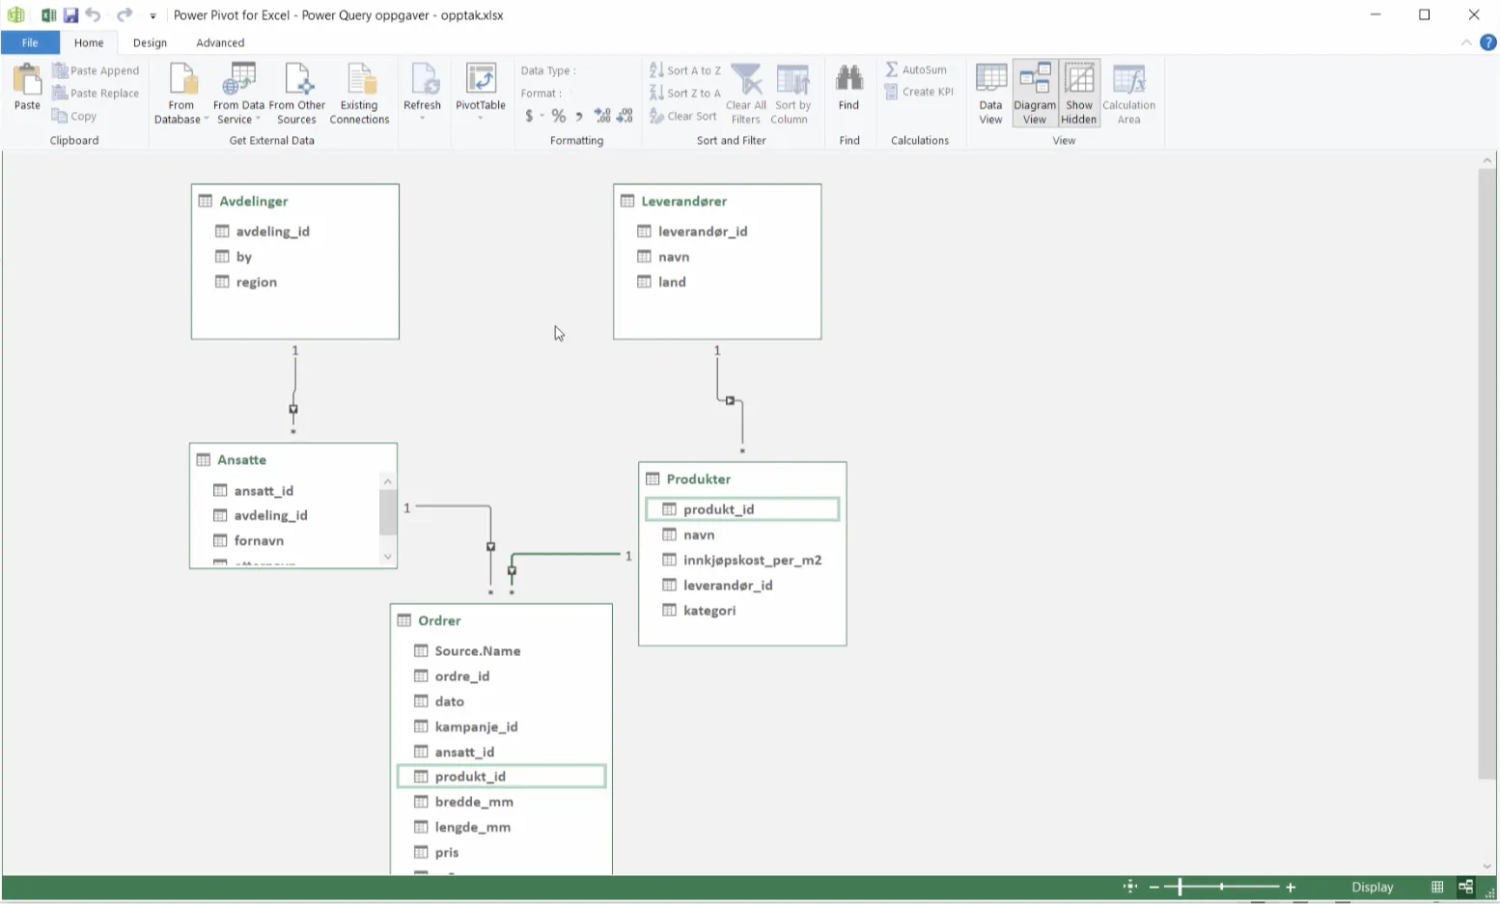Click Paste Append in the Clipboard group

pyautogui.click(x=96, y=71)
